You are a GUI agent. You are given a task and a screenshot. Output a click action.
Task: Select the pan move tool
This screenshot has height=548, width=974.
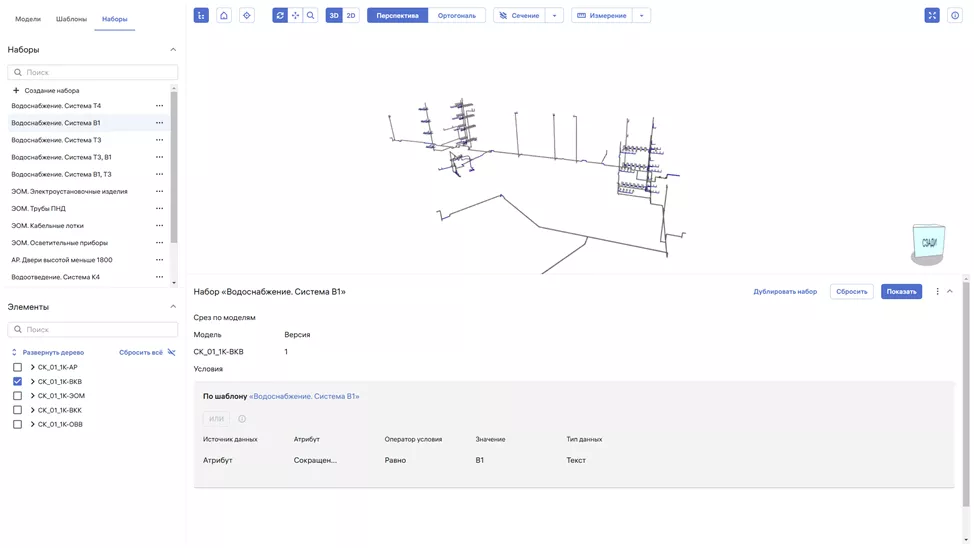[295, 16]
